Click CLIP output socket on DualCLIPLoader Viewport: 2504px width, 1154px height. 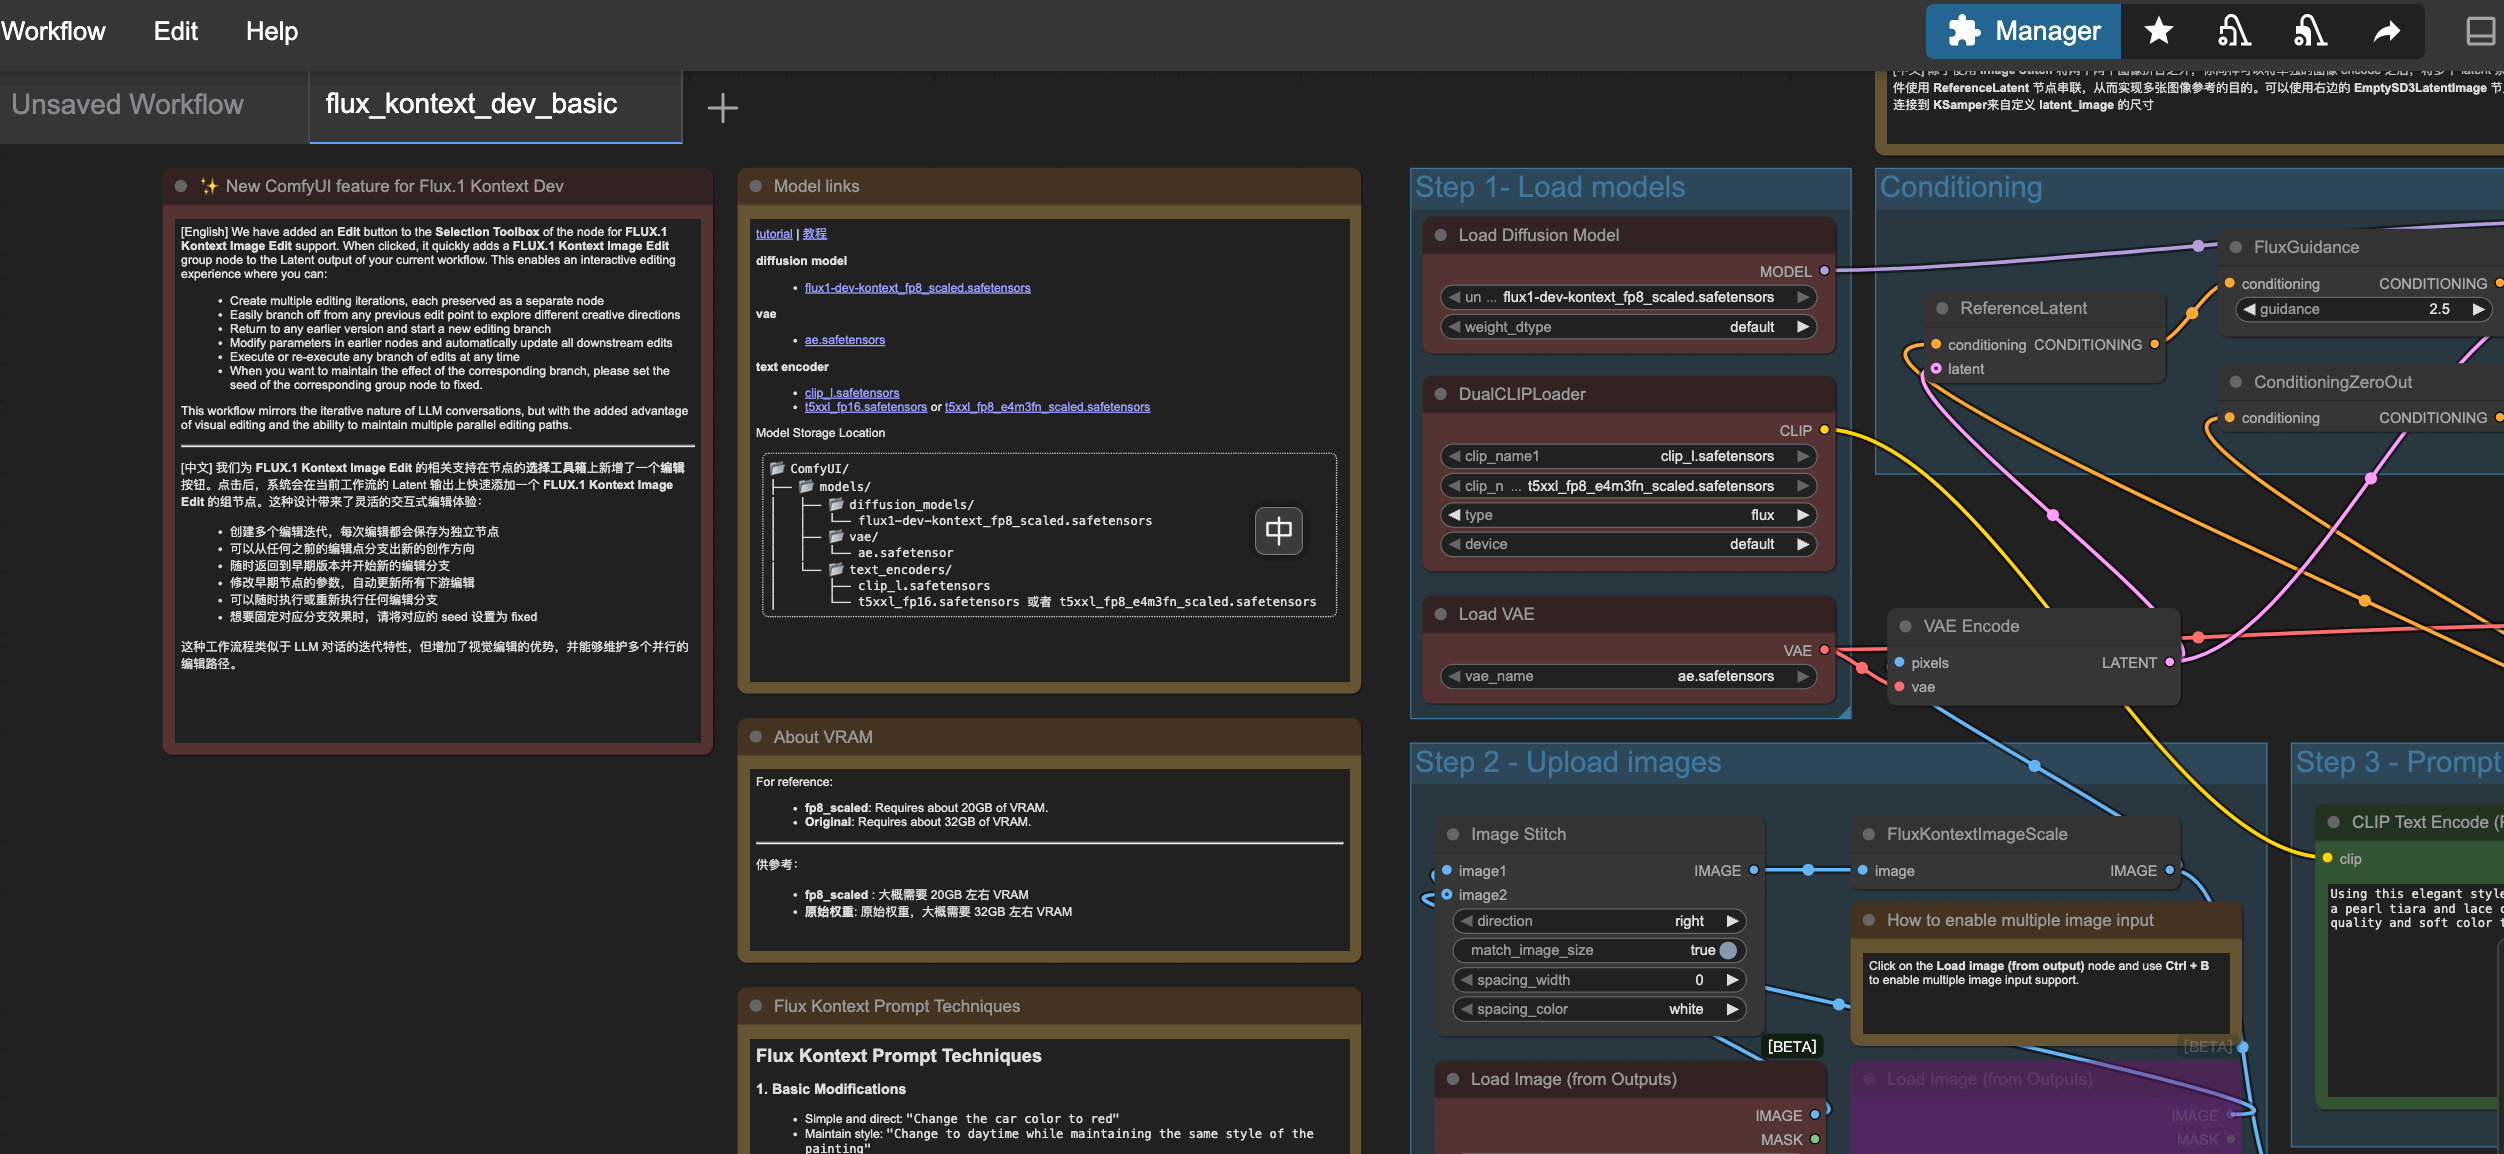click(x=1824, y=430)
